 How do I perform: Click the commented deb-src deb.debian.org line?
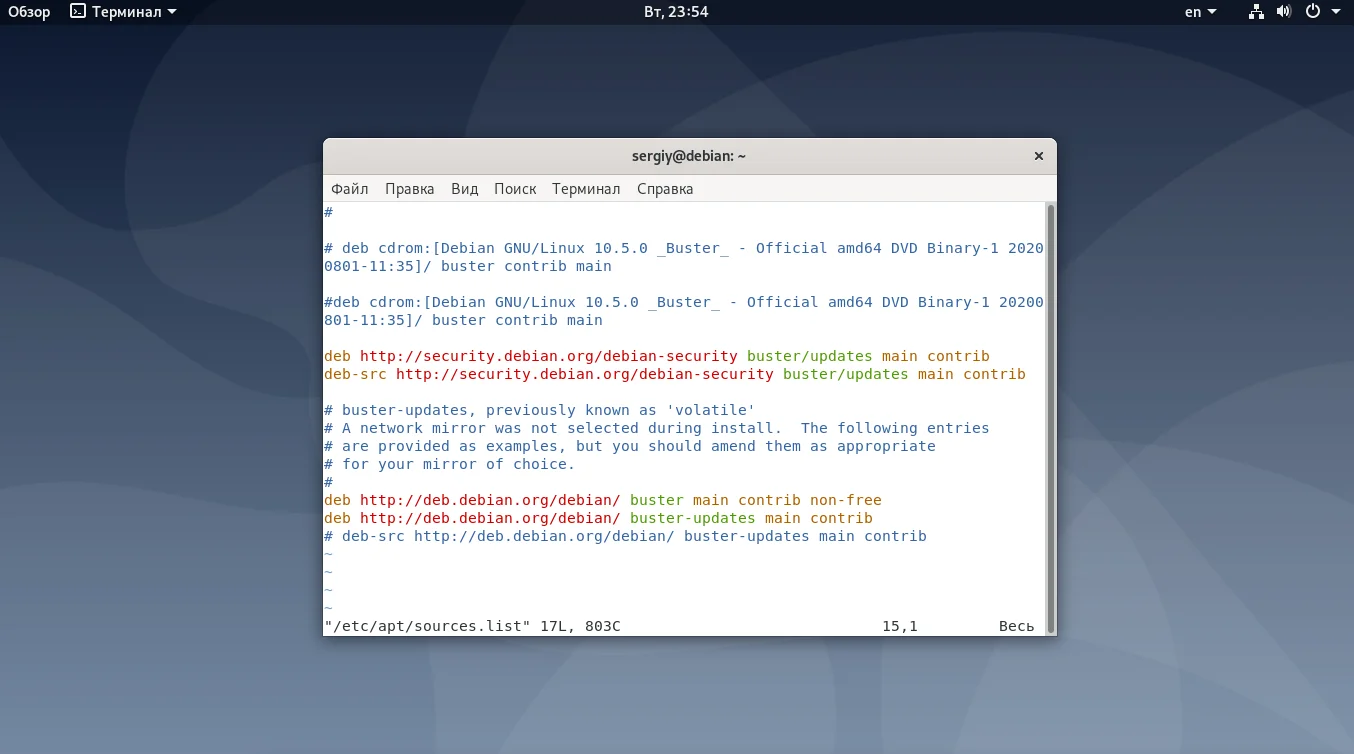626,536
